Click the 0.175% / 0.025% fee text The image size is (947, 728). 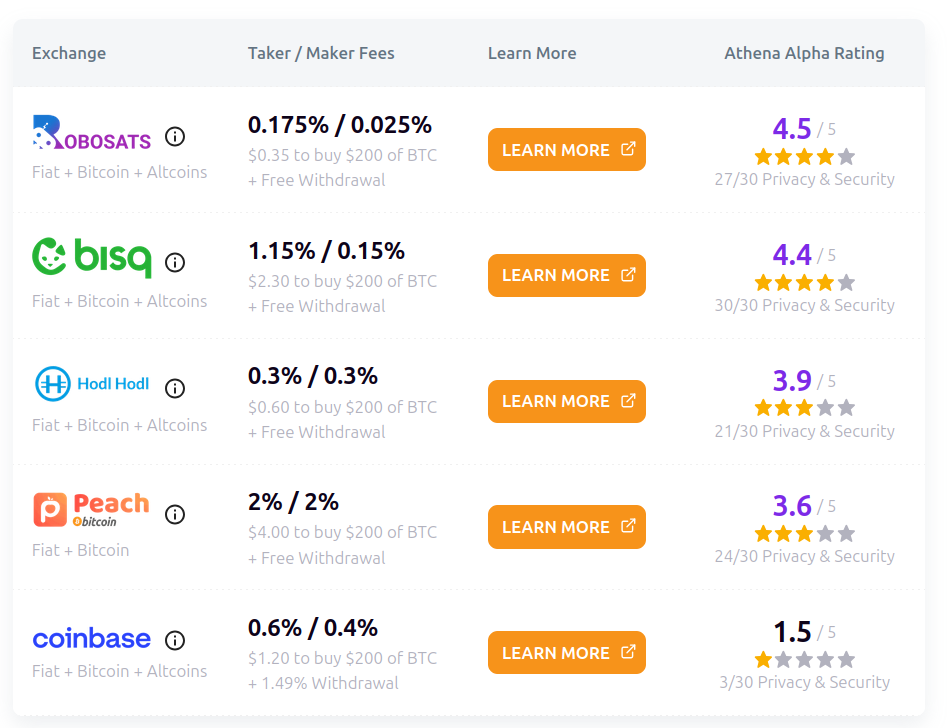coord(340,125)
